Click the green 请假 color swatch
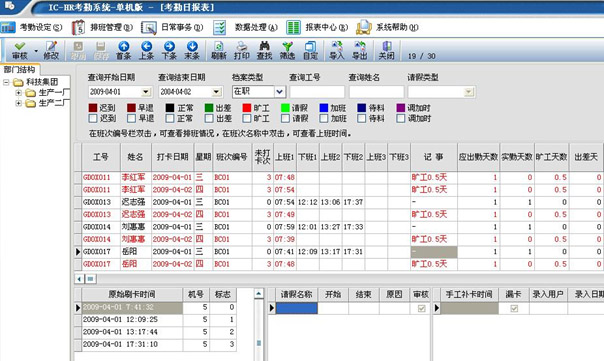Viewport: 604px width, 361px height. 285,107
